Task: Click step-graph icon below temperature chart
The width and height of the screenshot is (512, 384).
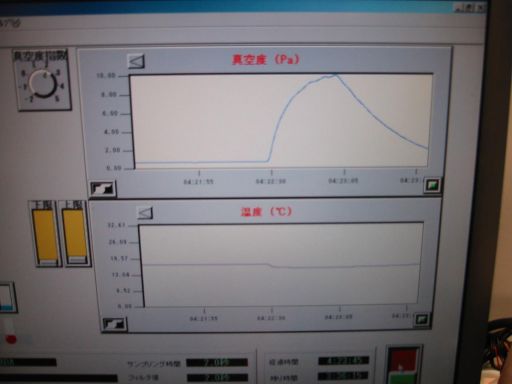Action: [x=114, y=324]
